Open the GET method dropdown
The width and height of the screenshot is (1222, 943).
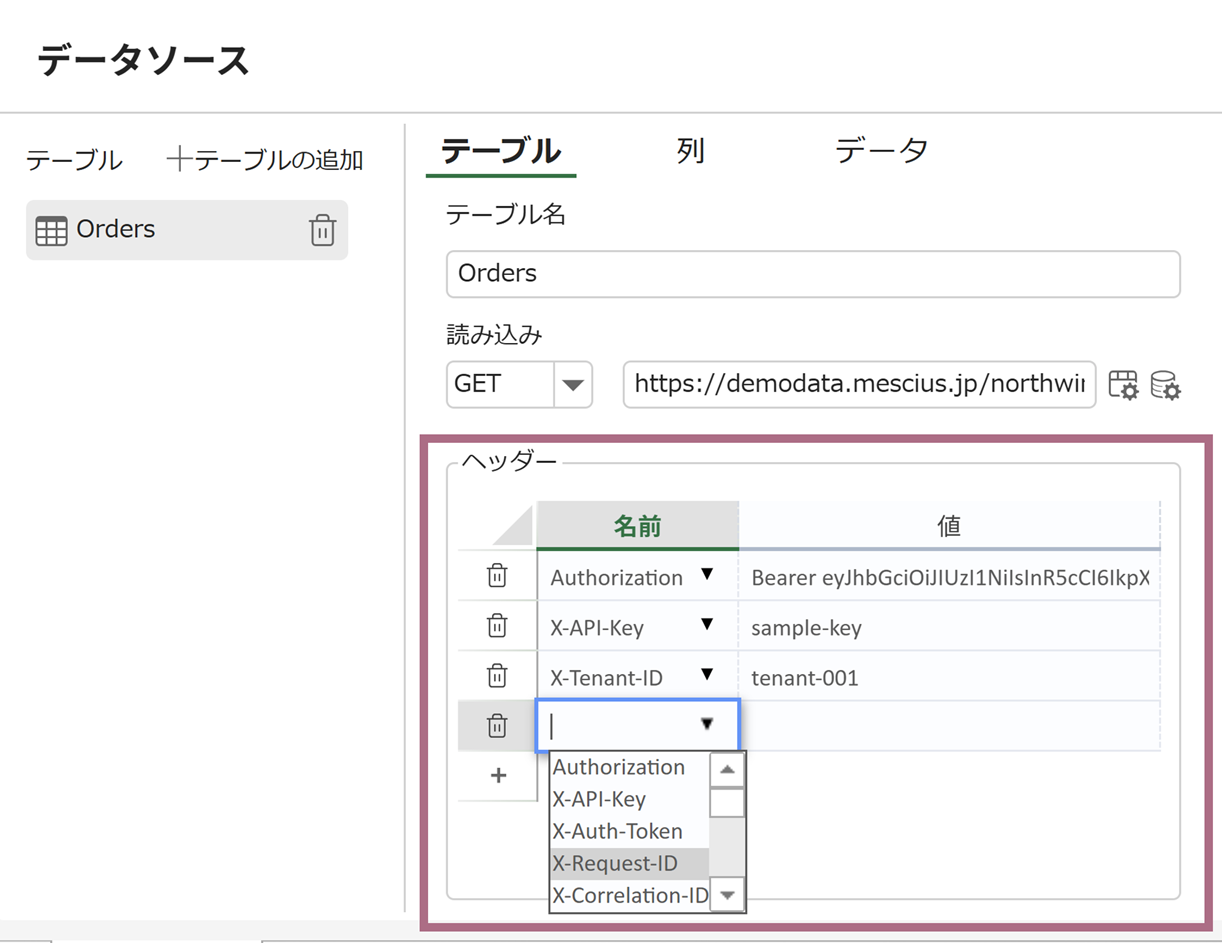(573, 385)
